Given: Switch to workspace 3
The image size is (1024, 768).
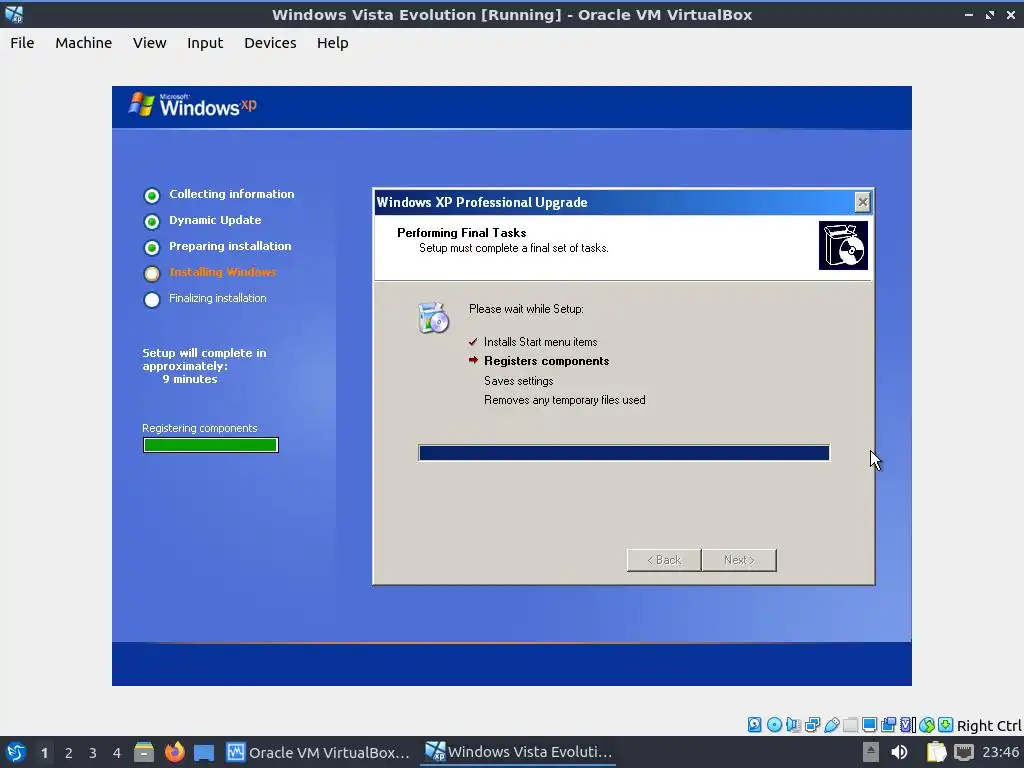Looking at the screenshot, I should click(x=93, y=753).
